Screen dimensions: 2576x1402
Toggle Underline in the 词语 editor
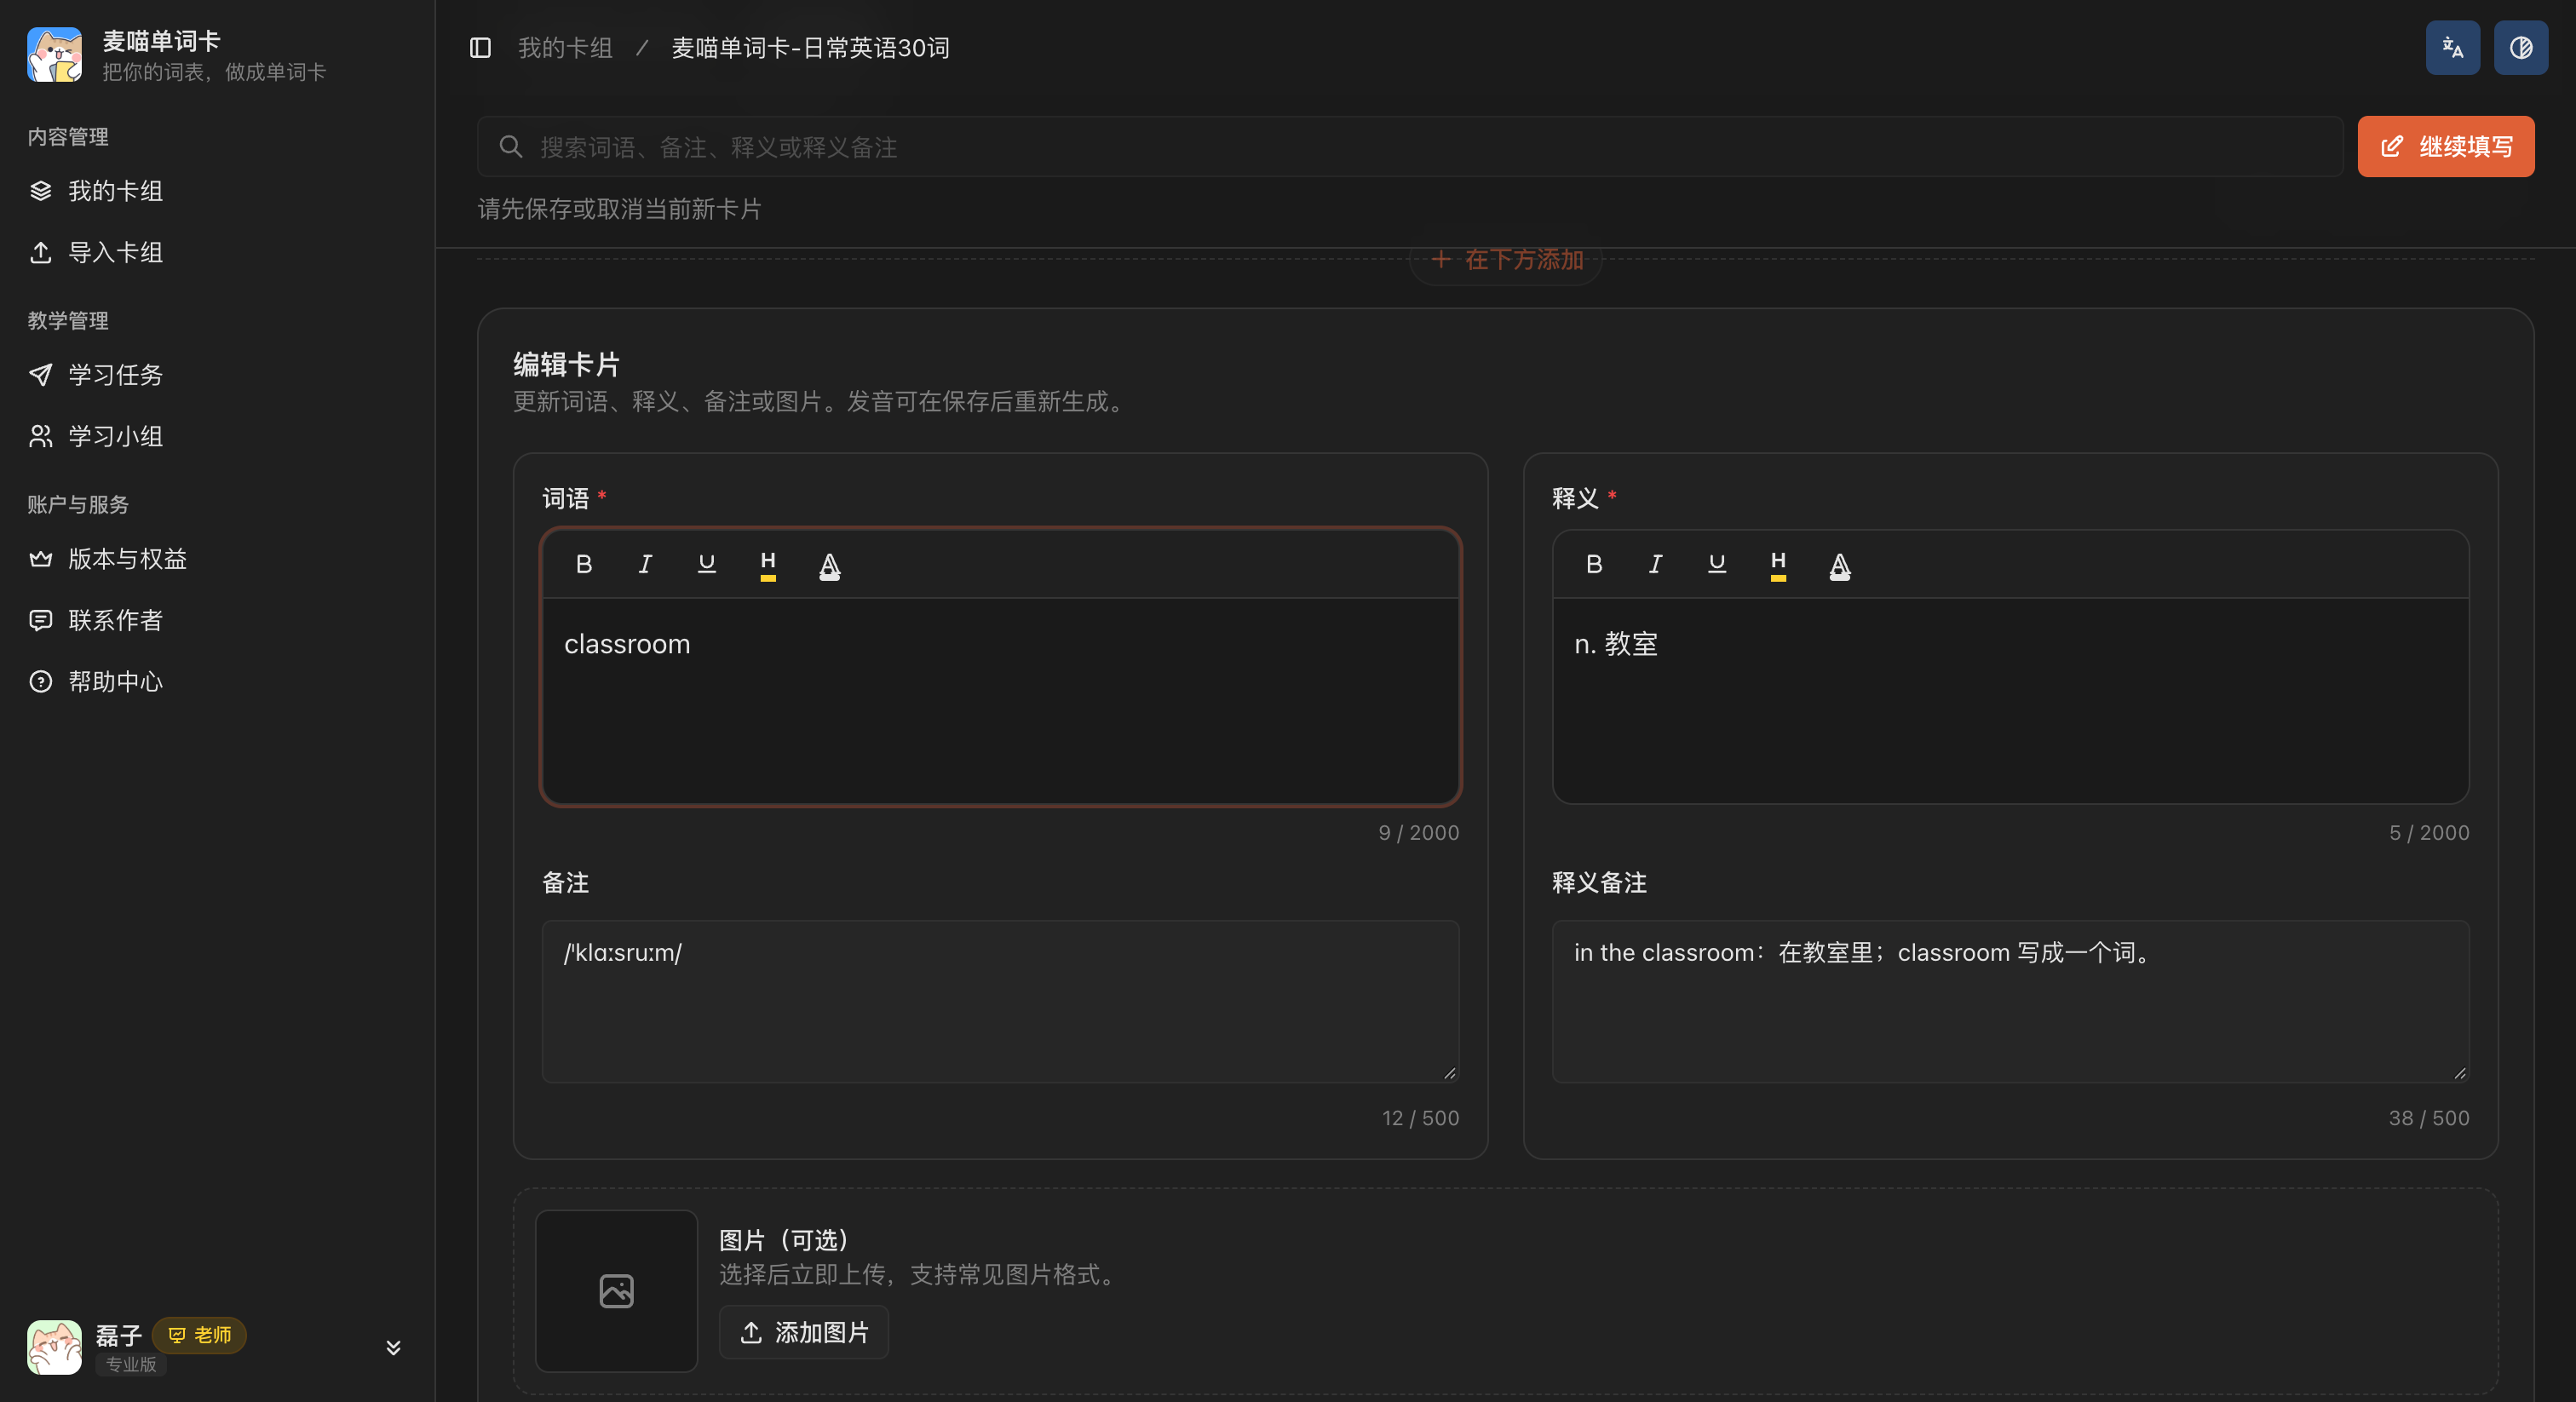[x=706, y=565]
